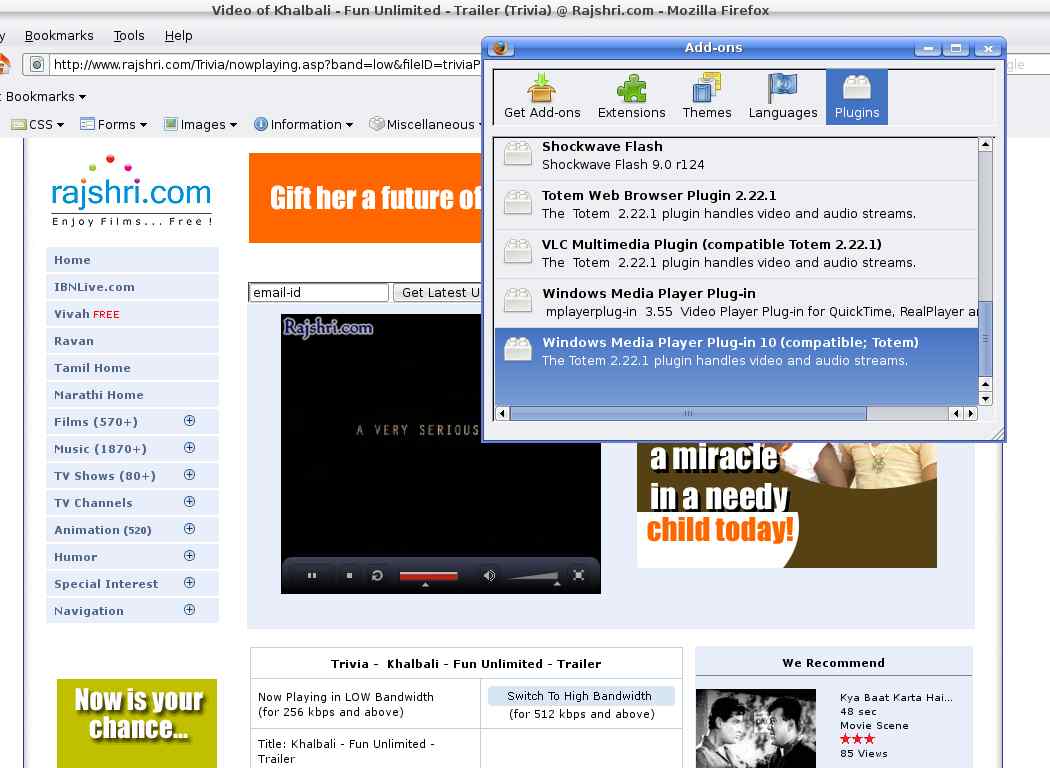Pause the video in the player
Viewport: 1050px width, 768px height.
point(312,575)
